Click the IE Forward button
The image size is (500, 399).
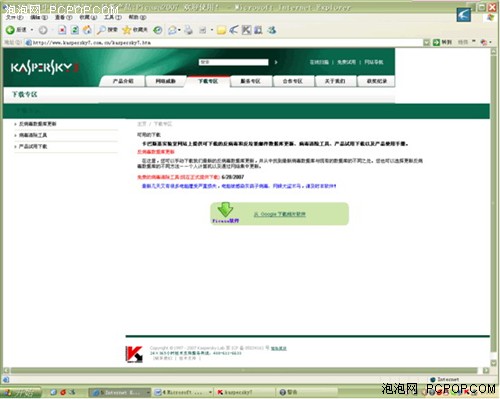tap(43, 30)
